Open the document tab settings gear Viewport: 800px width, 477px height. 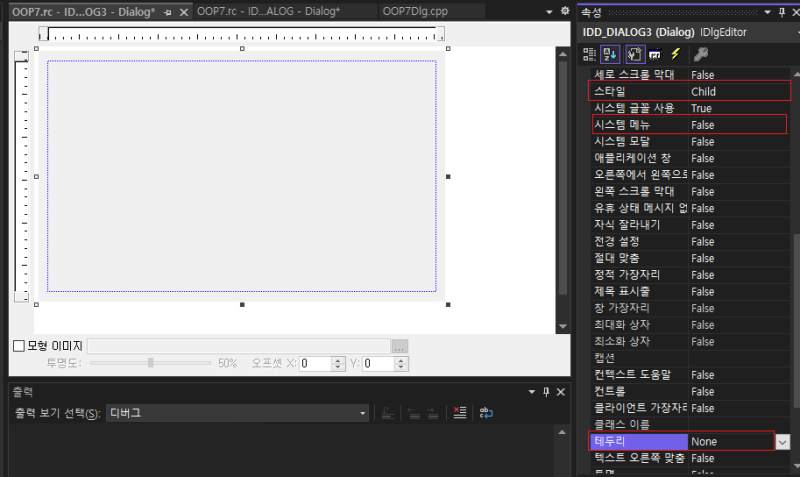565,11
